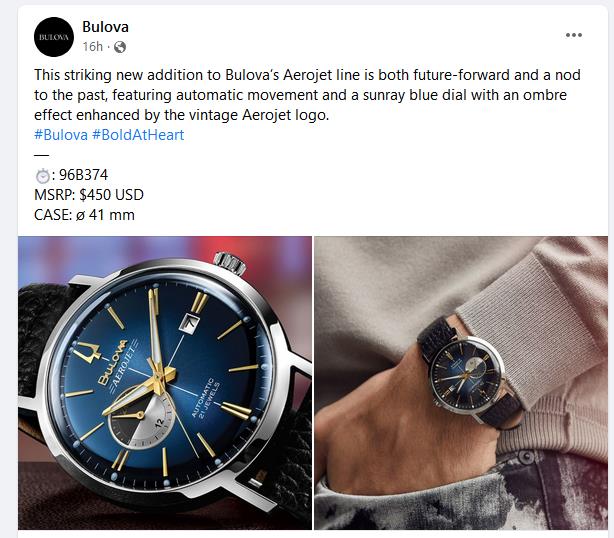
Task: Click the globe public audience icon
Action: click(x=120, y=47)
